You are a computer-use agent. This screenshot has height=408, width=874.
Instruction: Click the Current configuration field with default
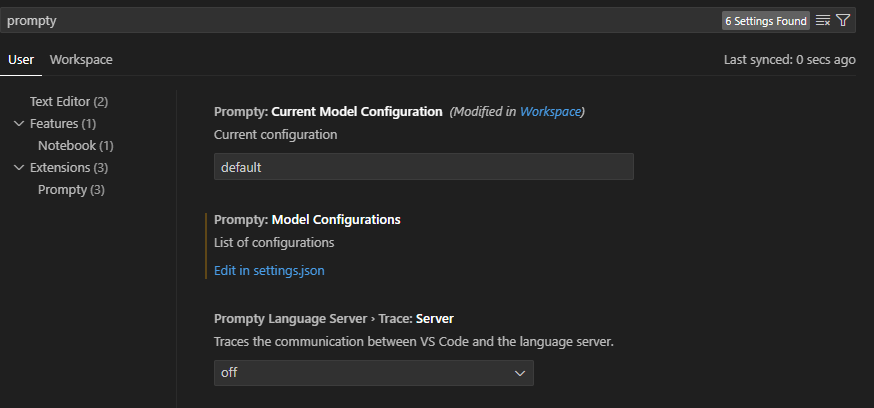(x=424, y=167)
